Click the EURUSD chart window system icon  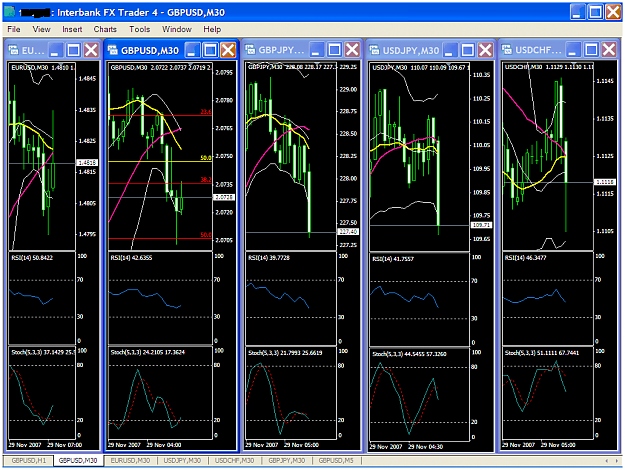tap(14, 50)
